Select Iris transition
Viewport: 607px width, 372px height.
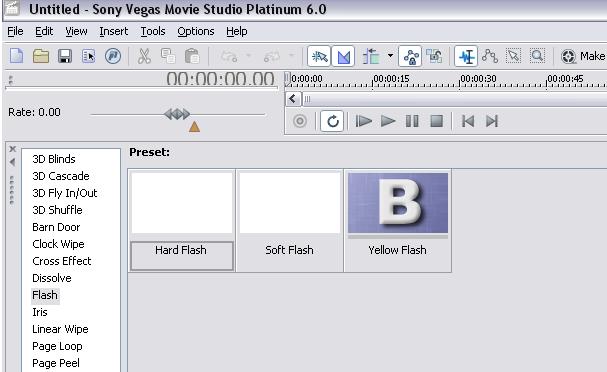(x=40, y=312)
